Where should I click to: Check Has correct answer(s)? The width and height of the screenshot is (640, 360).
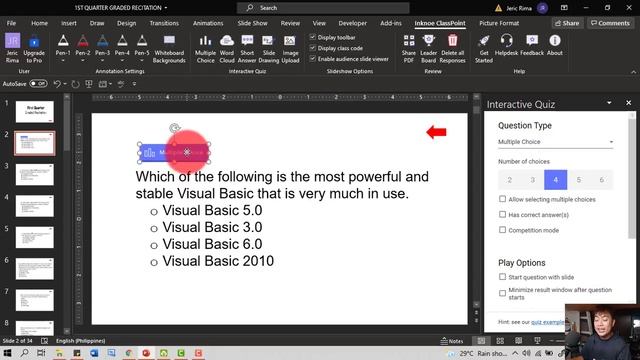pos(502,214)
